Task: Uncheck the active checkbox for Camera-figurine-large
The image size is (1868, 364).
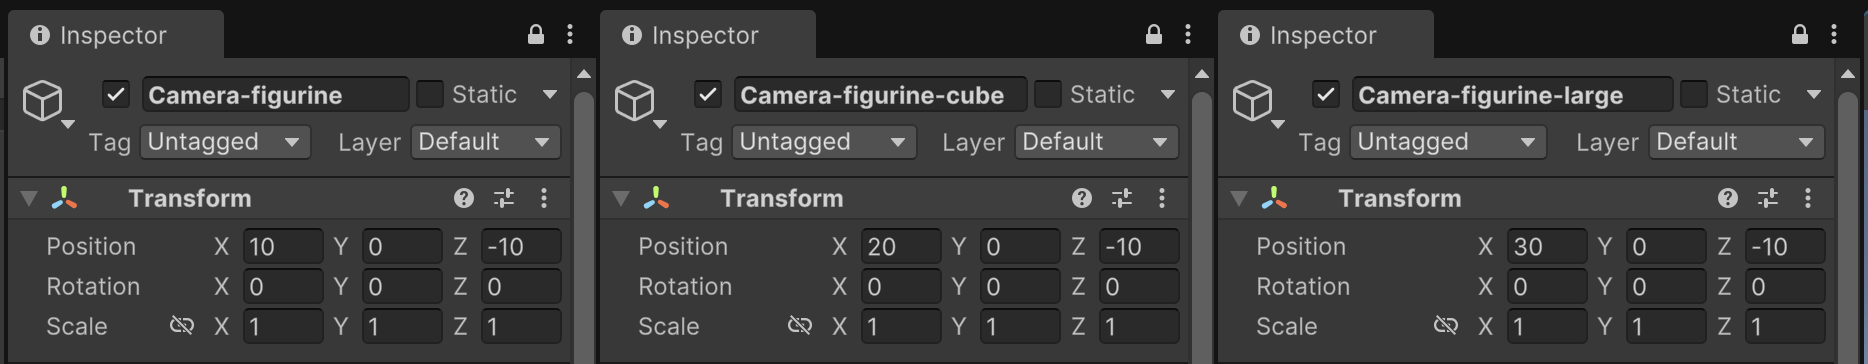Action: pyautogui.click(x=1326, y=95)
